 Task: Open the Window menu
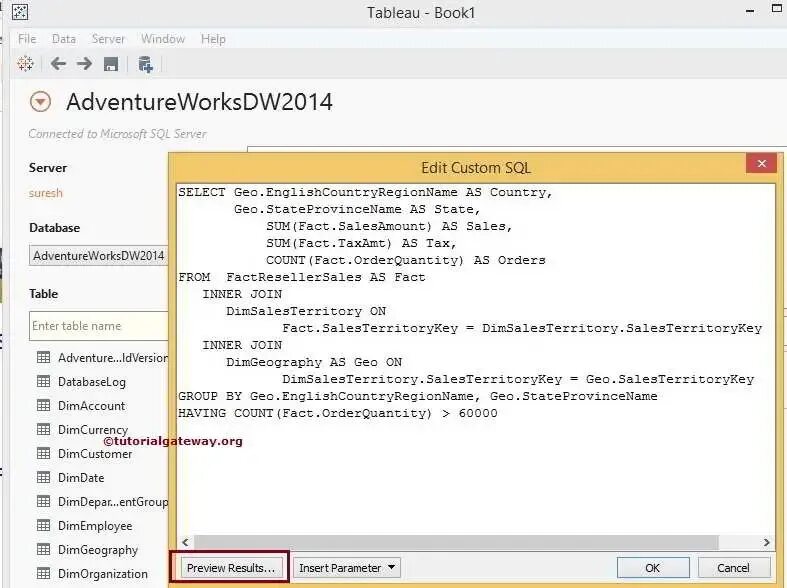coord(163,39)
